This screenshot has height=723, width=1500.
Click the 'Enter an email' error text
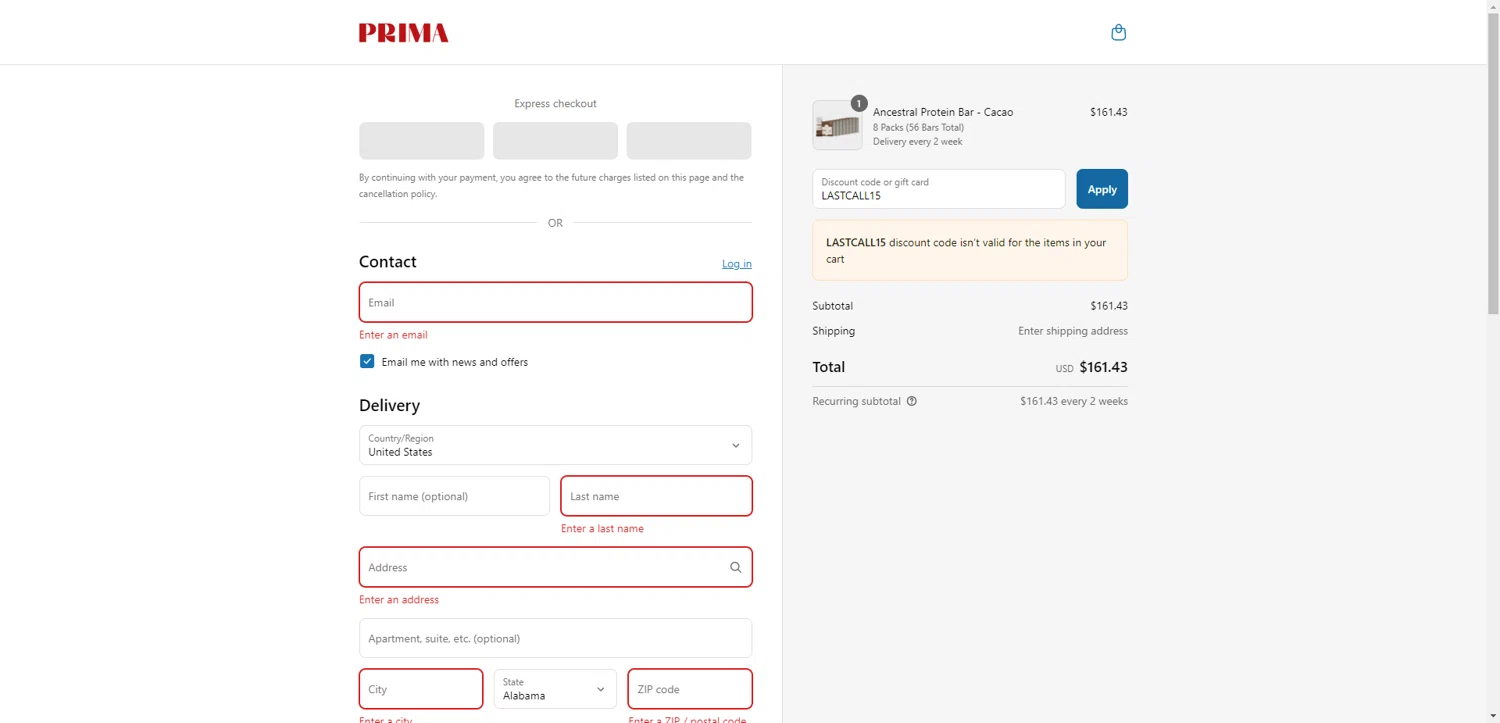point(393,335)
